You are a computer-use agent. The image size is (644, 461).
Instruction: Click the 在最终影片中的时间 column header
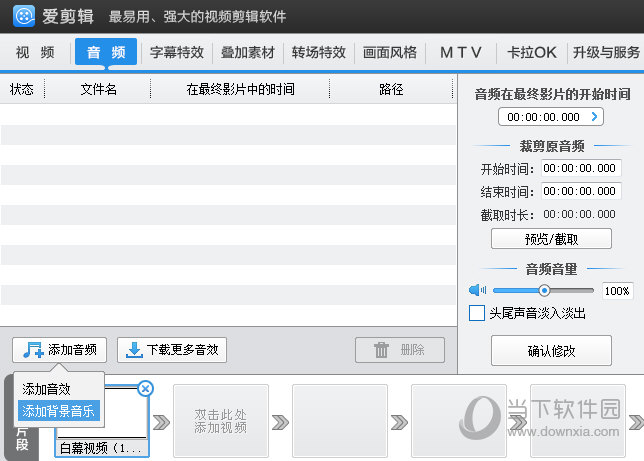(240, 89)
